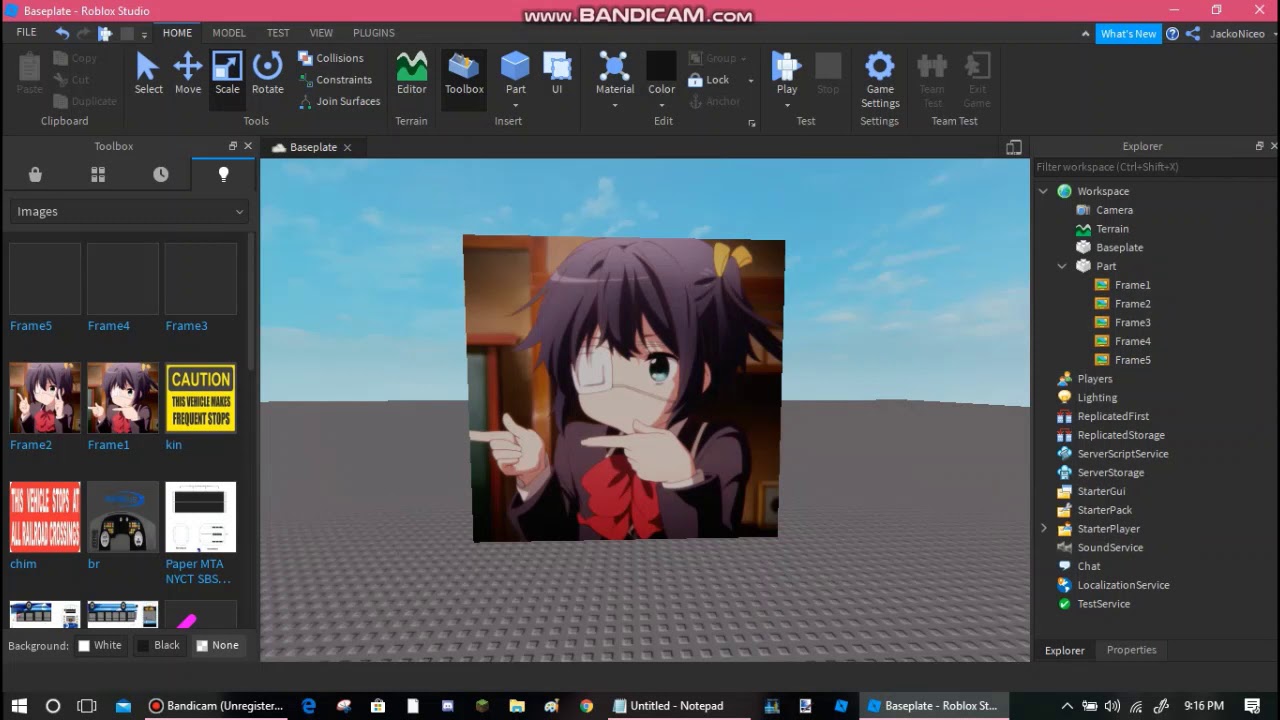
Task: Select None background option
Action: [218, 645]
